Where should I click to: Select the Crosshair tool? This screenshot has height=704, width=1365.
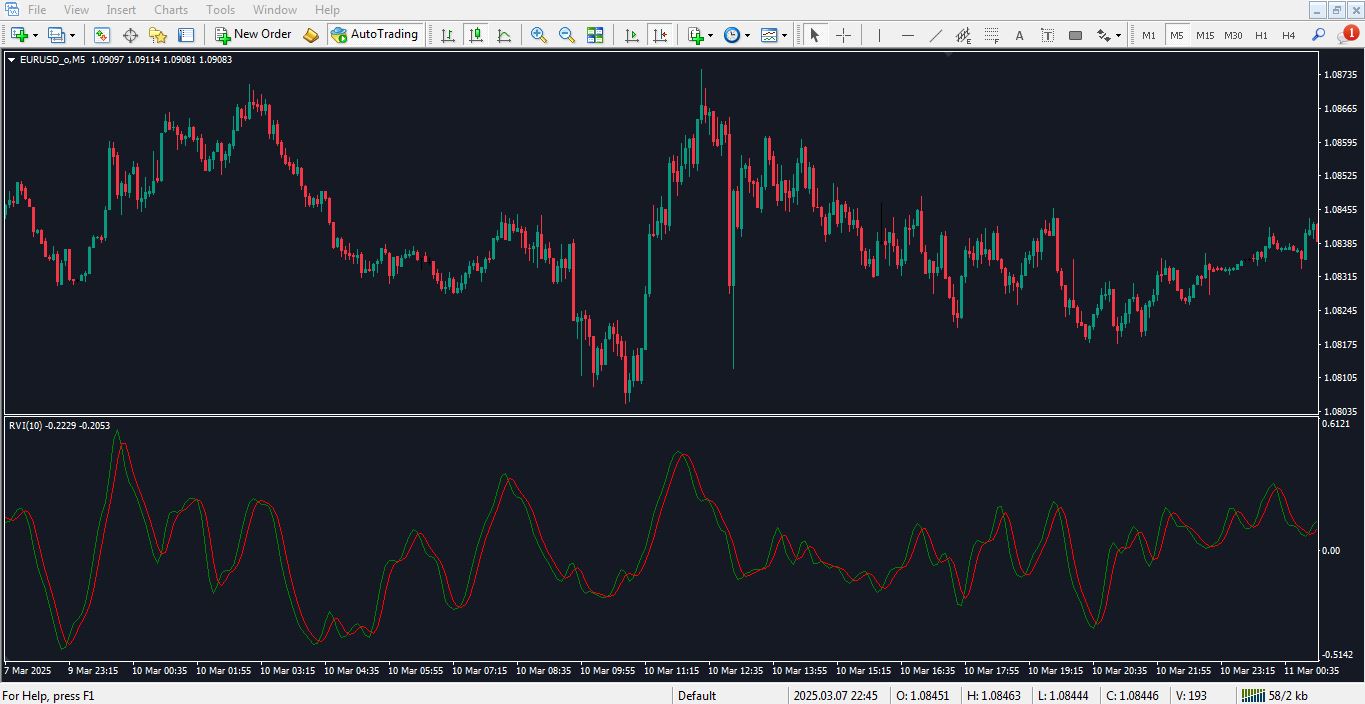(843, 35)
